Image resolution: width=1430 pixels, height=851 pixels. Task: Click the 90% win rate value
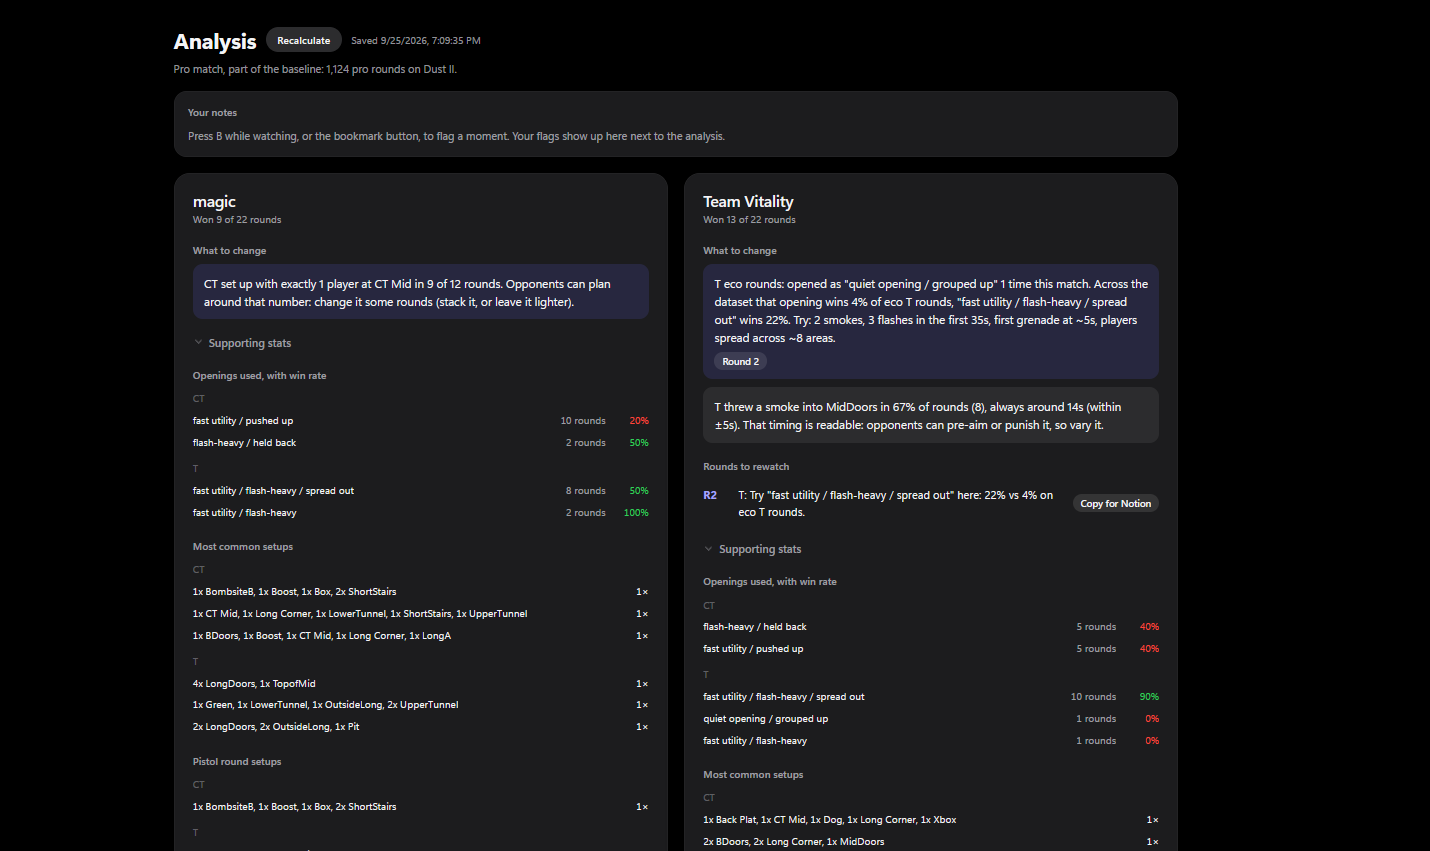pyautogui.click(x=1149, y=697)
